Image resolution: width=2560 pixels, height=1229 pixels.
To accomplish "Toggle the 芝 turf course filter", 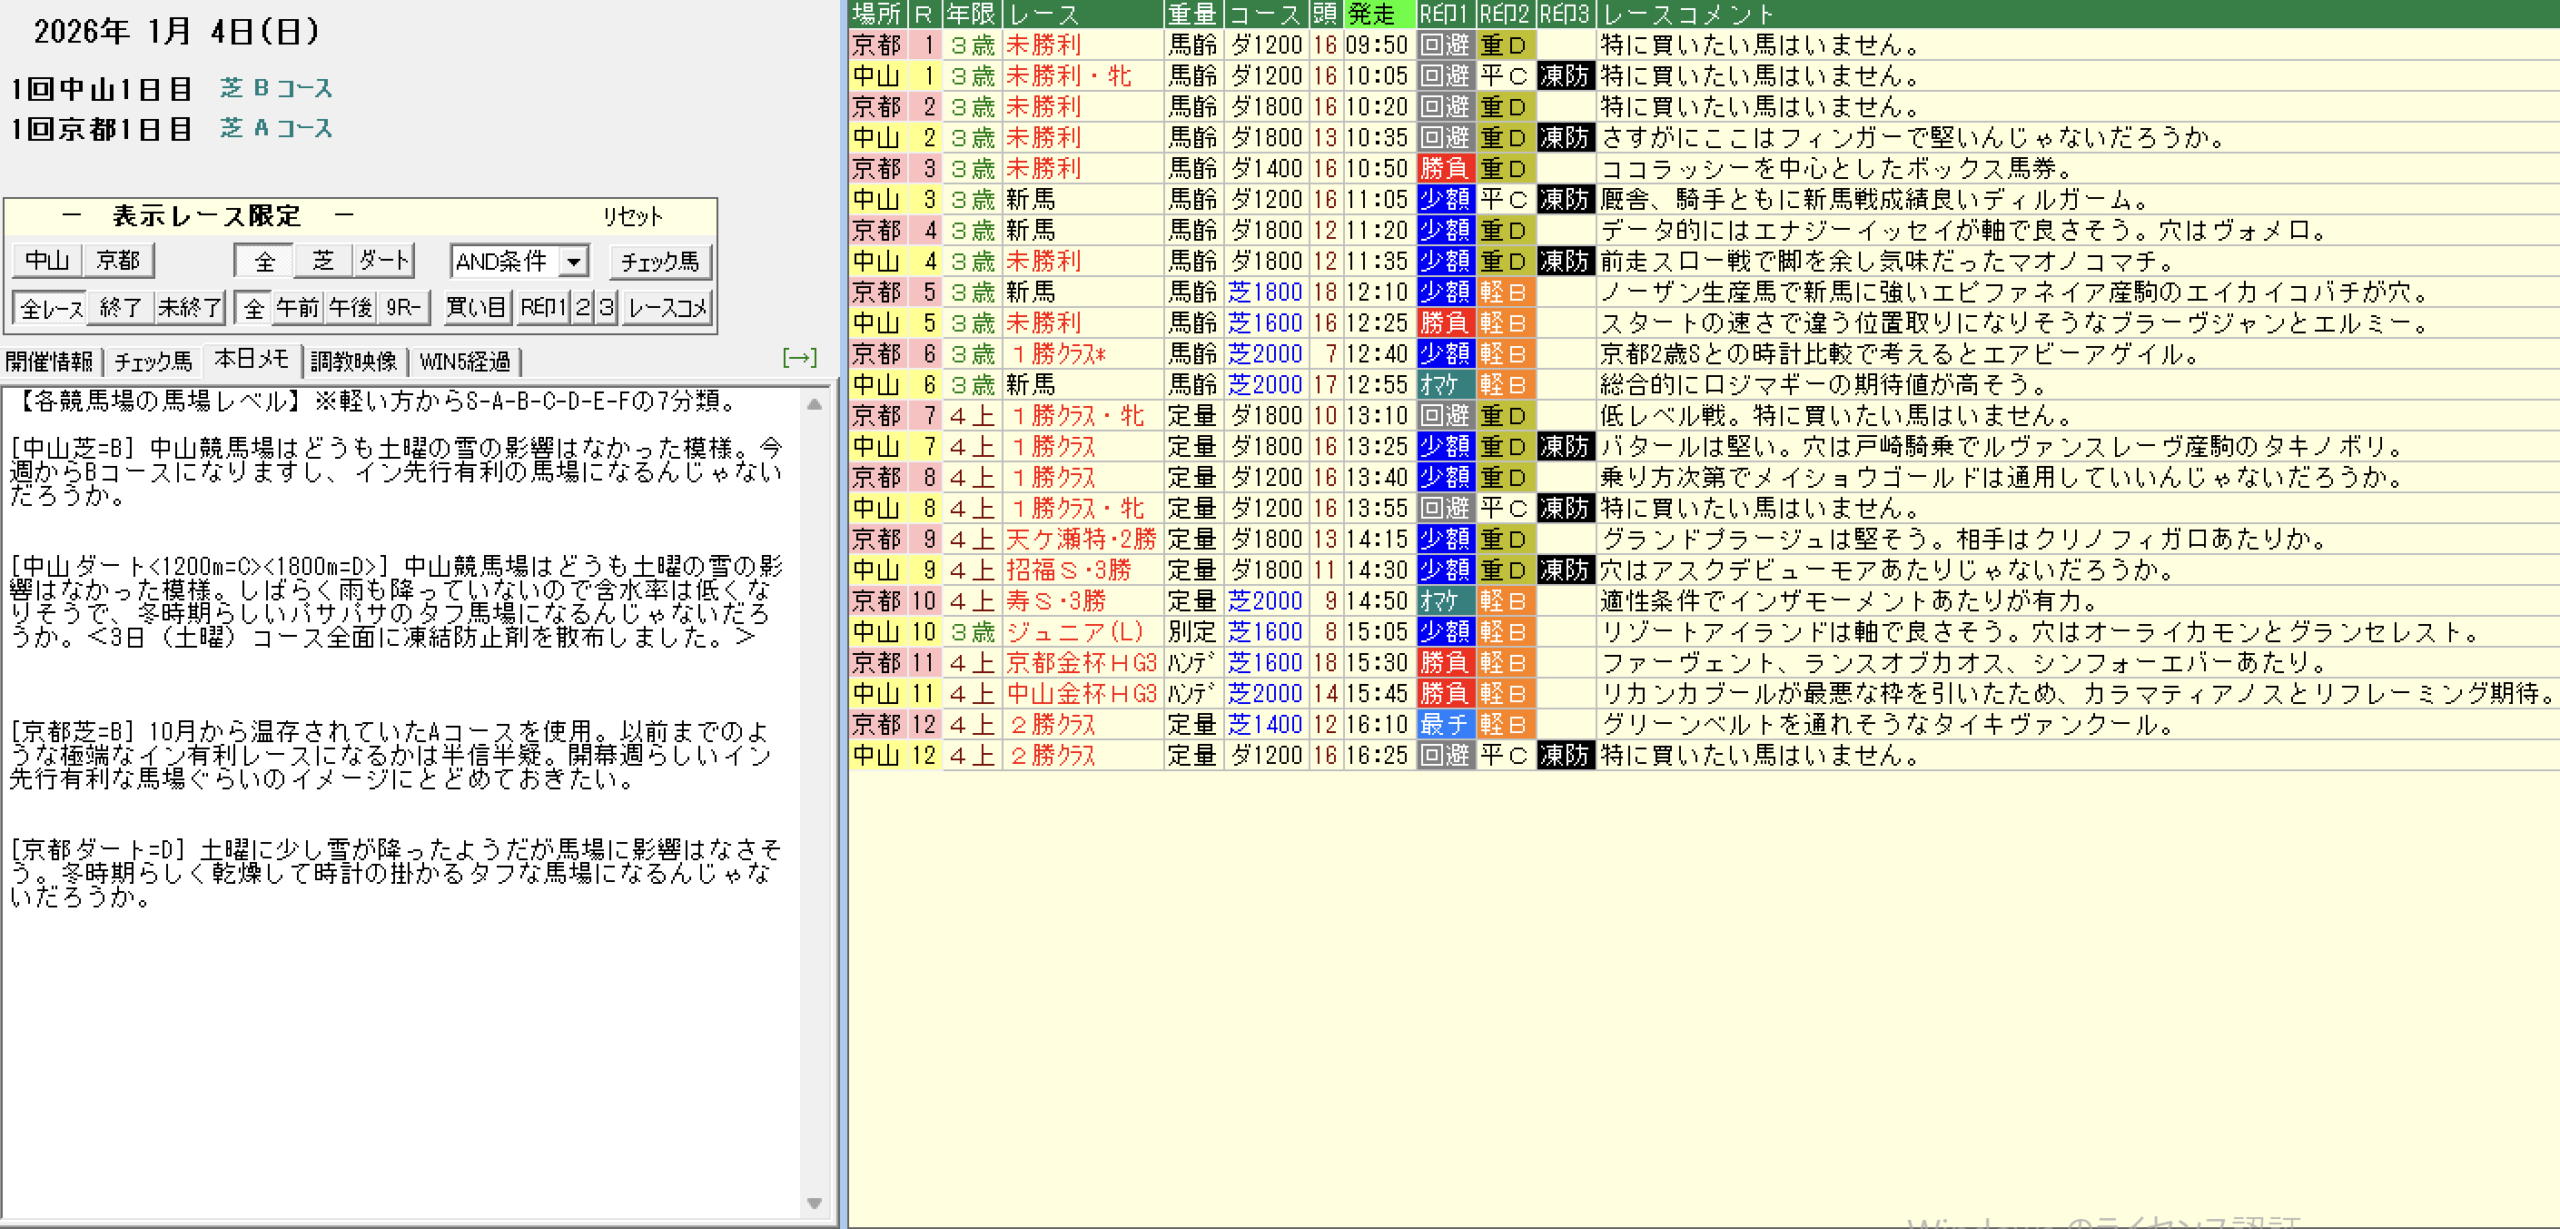I will tap(322, 261).
